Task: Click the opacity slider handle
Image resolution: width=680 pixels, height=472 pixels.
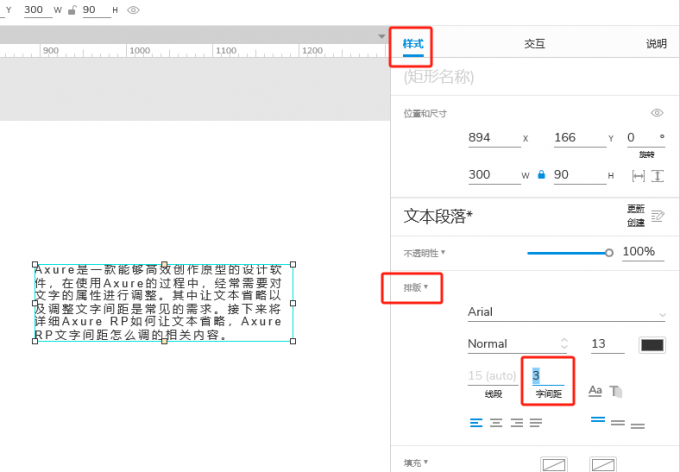Action: (x=609, y=253)
